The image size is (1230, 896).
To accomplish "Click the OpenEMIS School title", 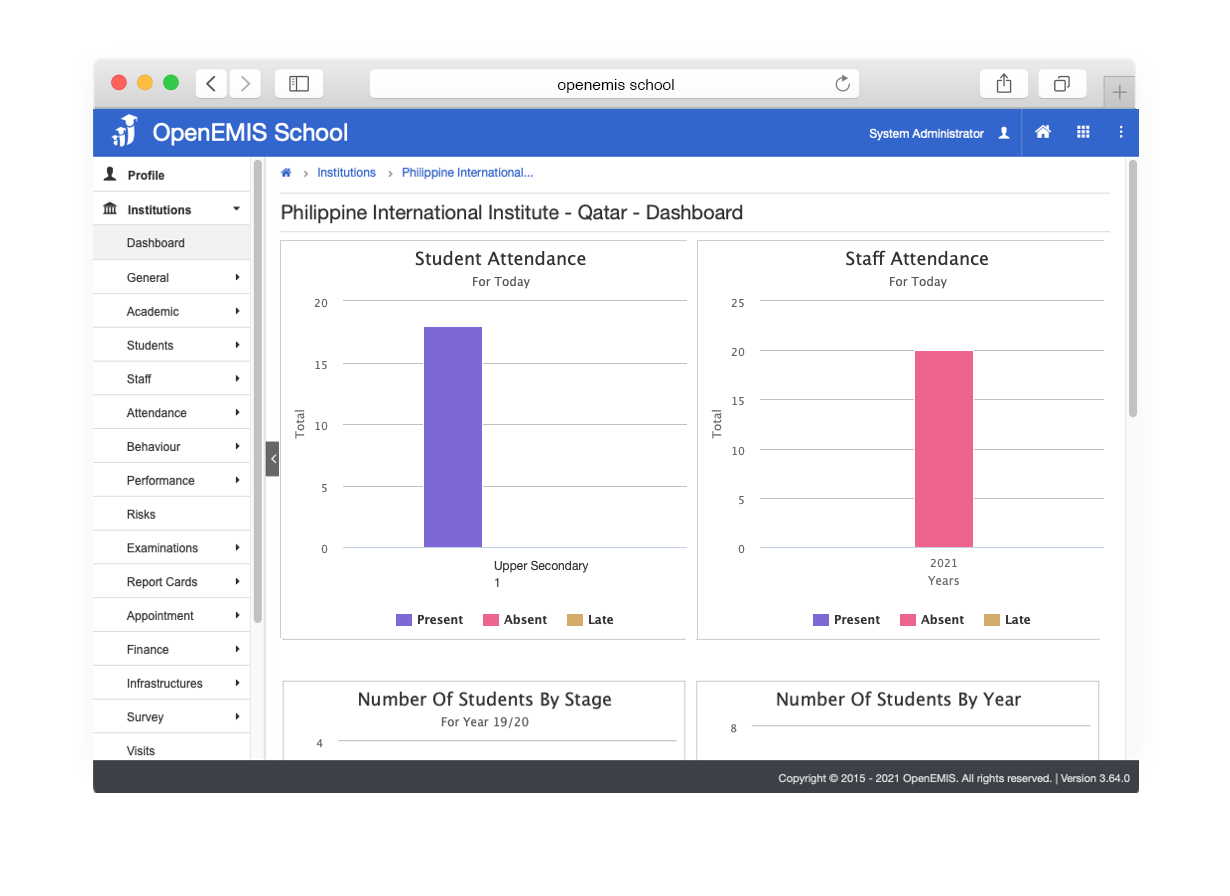I will 250,132.
